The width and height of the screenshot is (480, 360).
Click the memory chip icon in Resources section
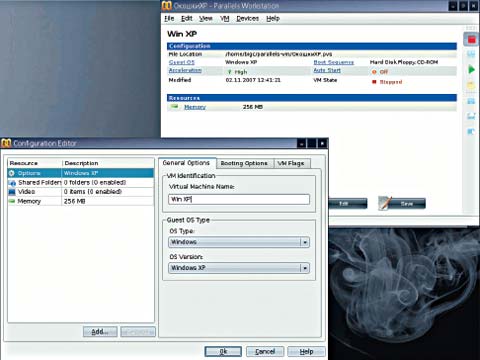[174, 107]
